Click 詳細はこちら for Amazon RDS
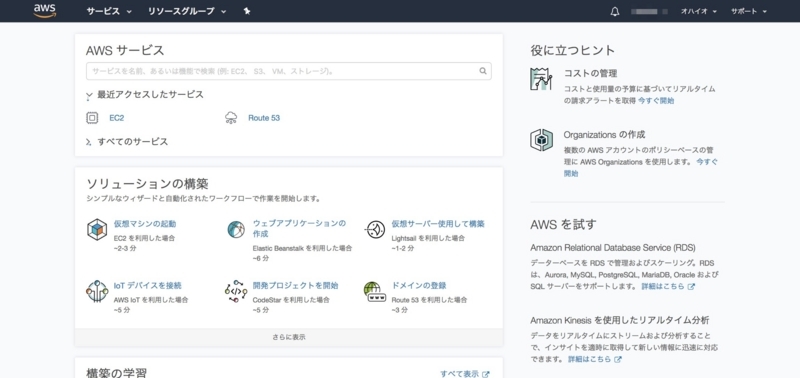Image resolution: width=800 pixels, height=378 pixels. click(x=663, y=287)
